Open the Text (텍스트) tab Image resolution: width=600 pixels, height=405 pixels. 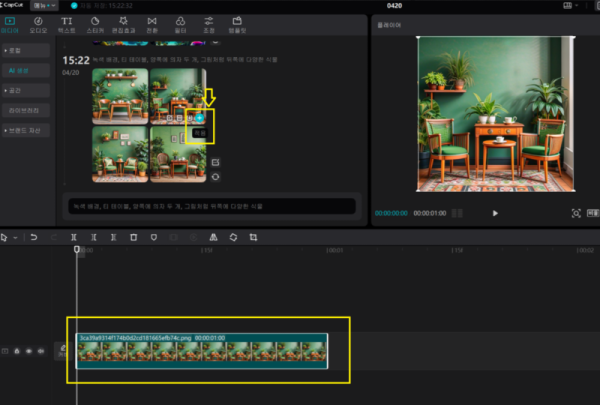(x=67, y=23)
